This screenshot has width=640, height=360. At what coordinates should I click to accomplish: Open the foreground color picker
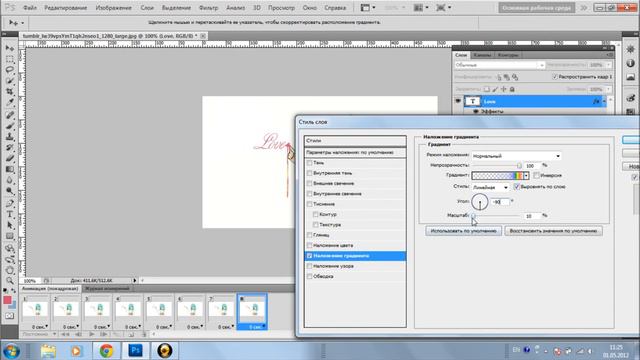(x=7, y=300)
